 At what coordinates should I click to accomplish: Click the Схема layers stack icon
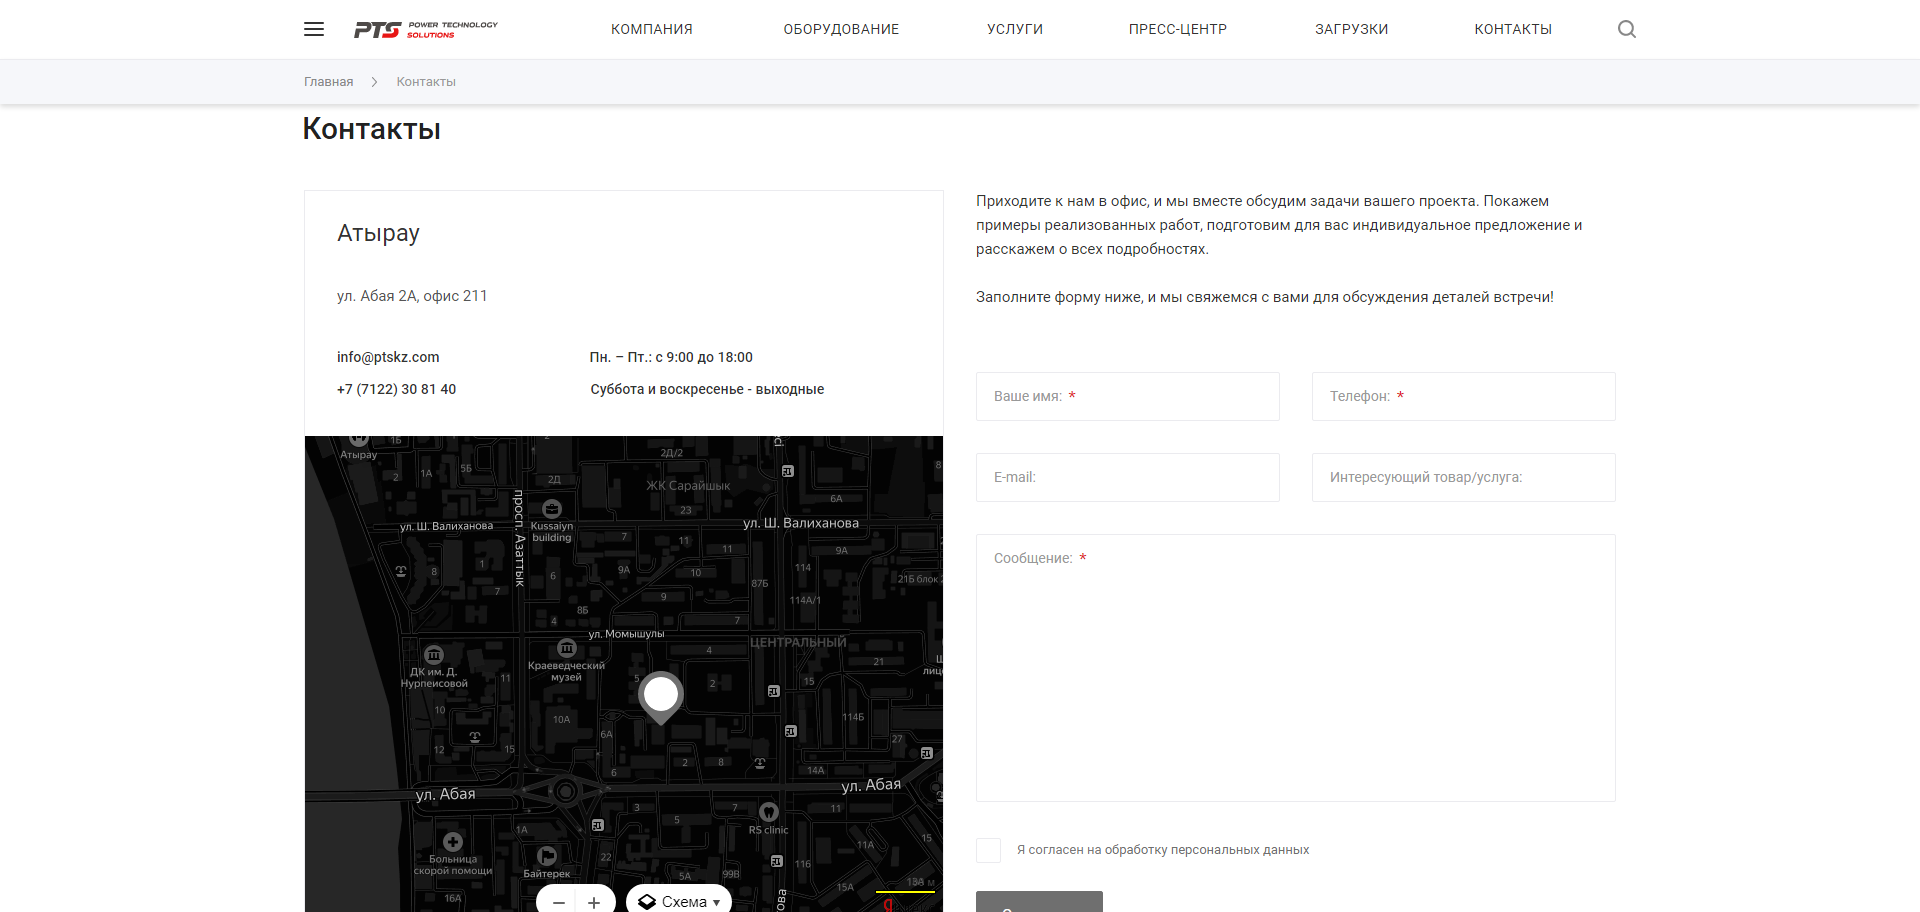(647, 902)
